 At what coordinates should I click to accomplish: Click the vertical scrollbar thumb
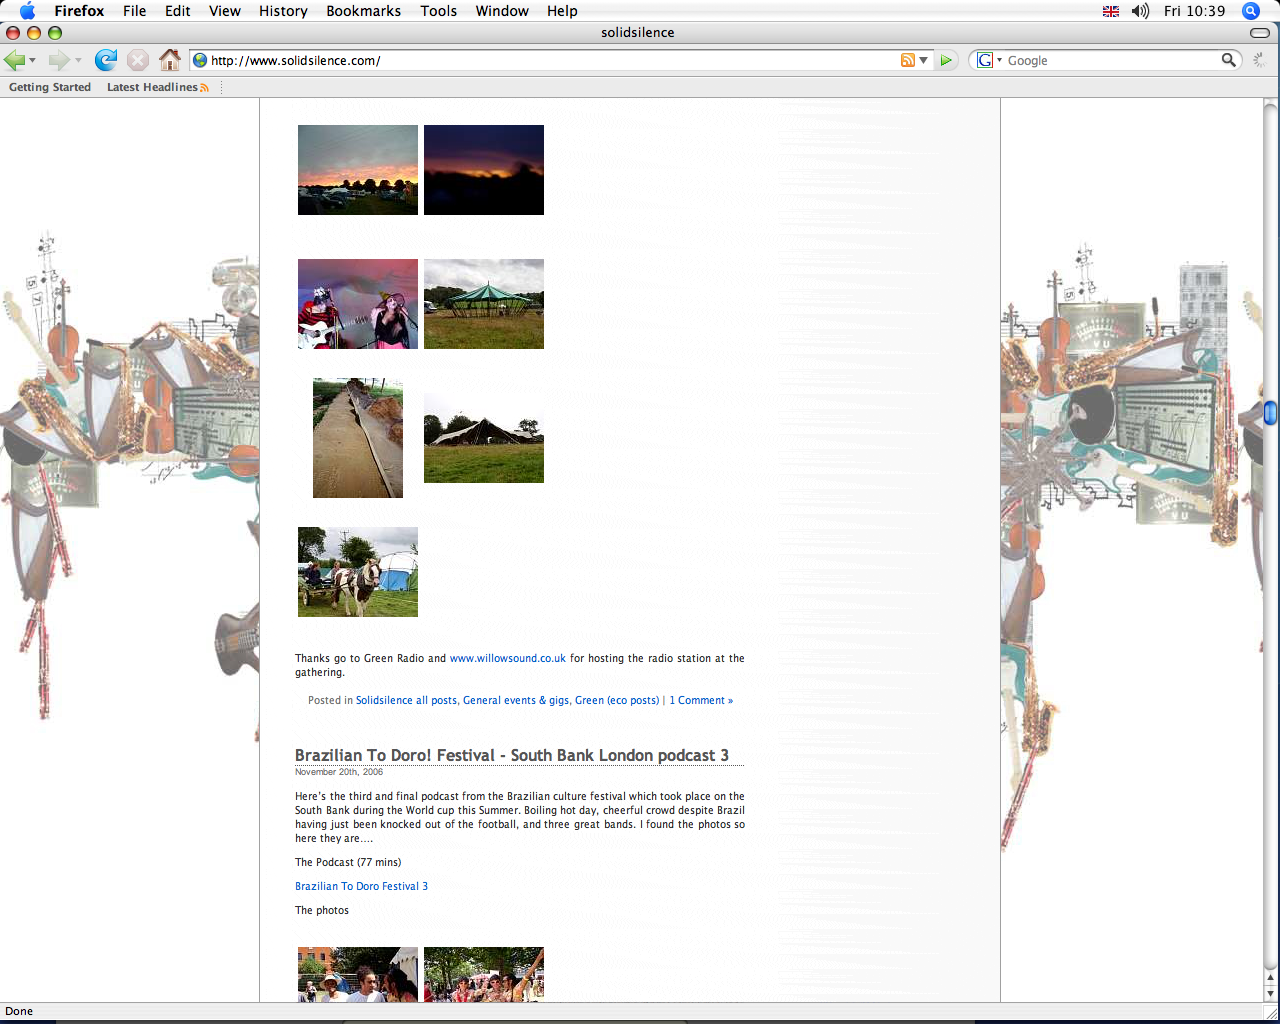click(1270, 412)
